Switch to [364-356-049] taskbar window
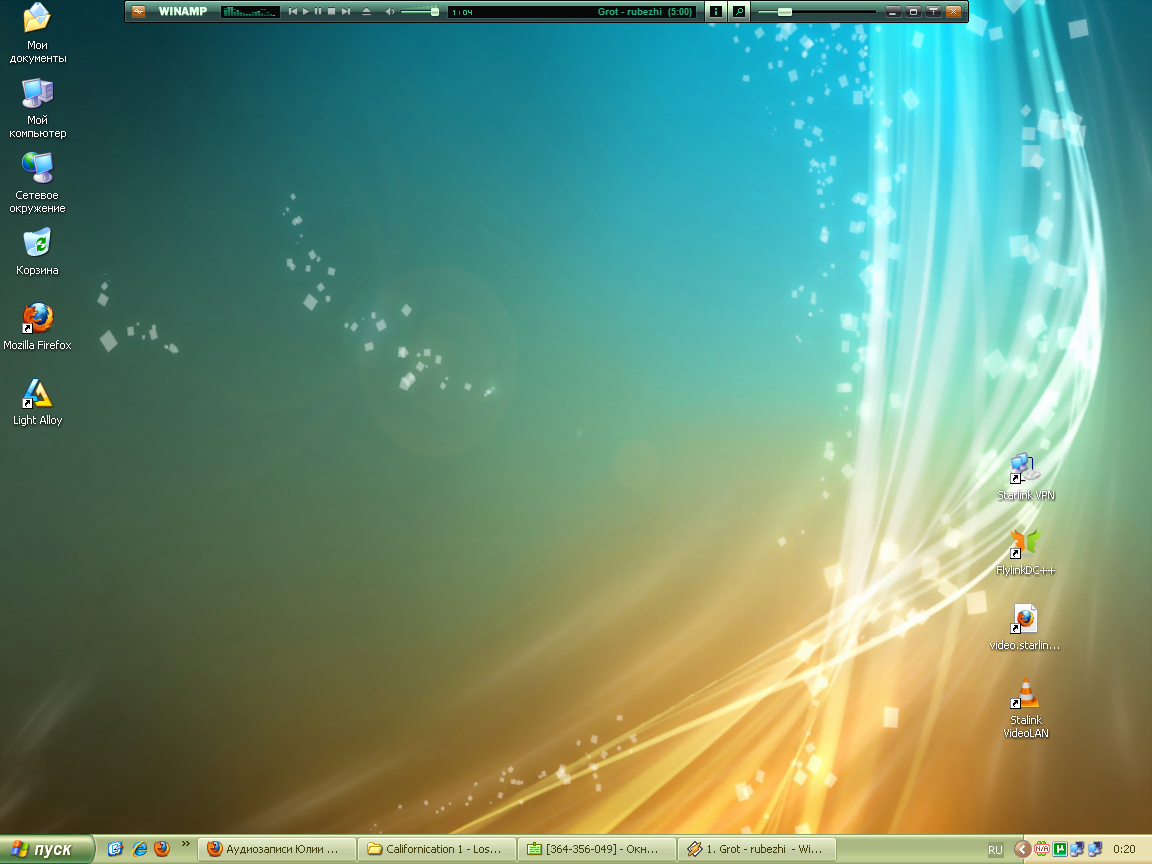This screenshot has width=1152, height=864. [598, 849]
